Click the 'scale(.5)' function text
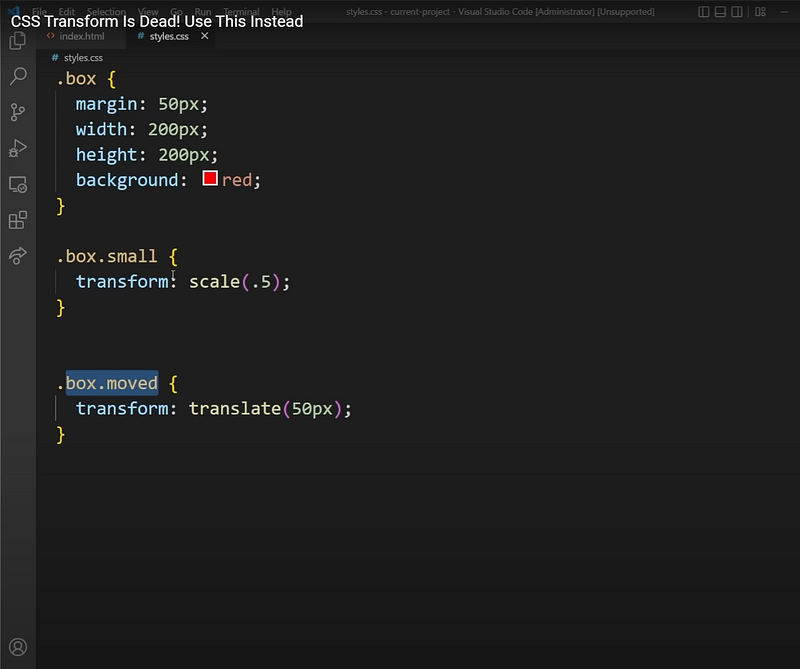The image size is (800, 669). (x=235, y=282)
